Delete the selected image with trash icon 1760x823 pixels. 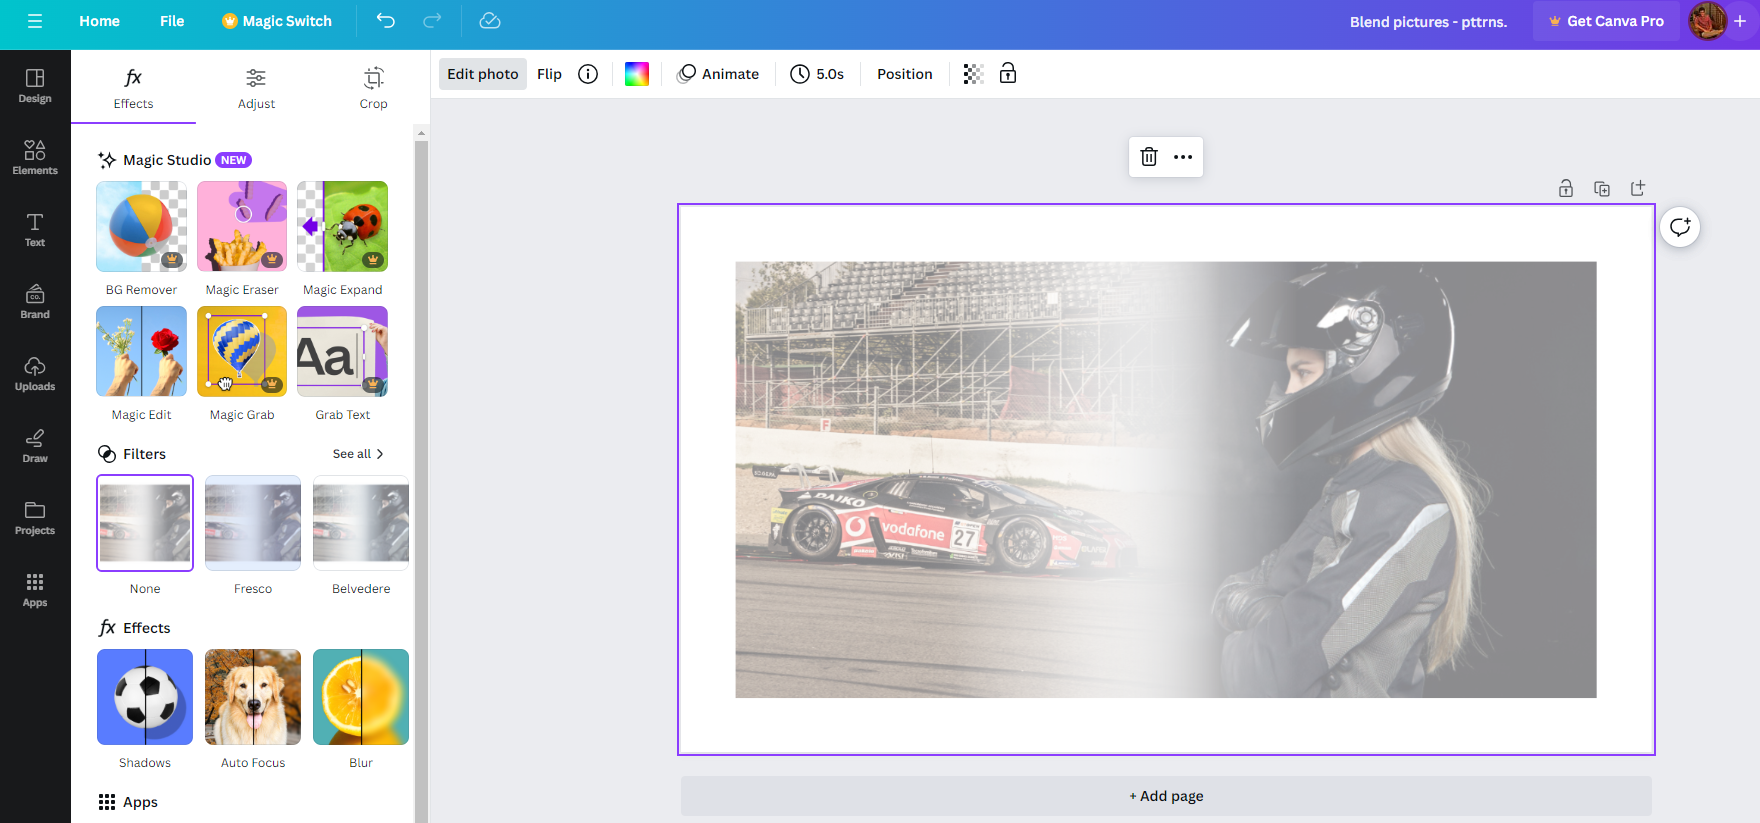tap(1149, 157)
